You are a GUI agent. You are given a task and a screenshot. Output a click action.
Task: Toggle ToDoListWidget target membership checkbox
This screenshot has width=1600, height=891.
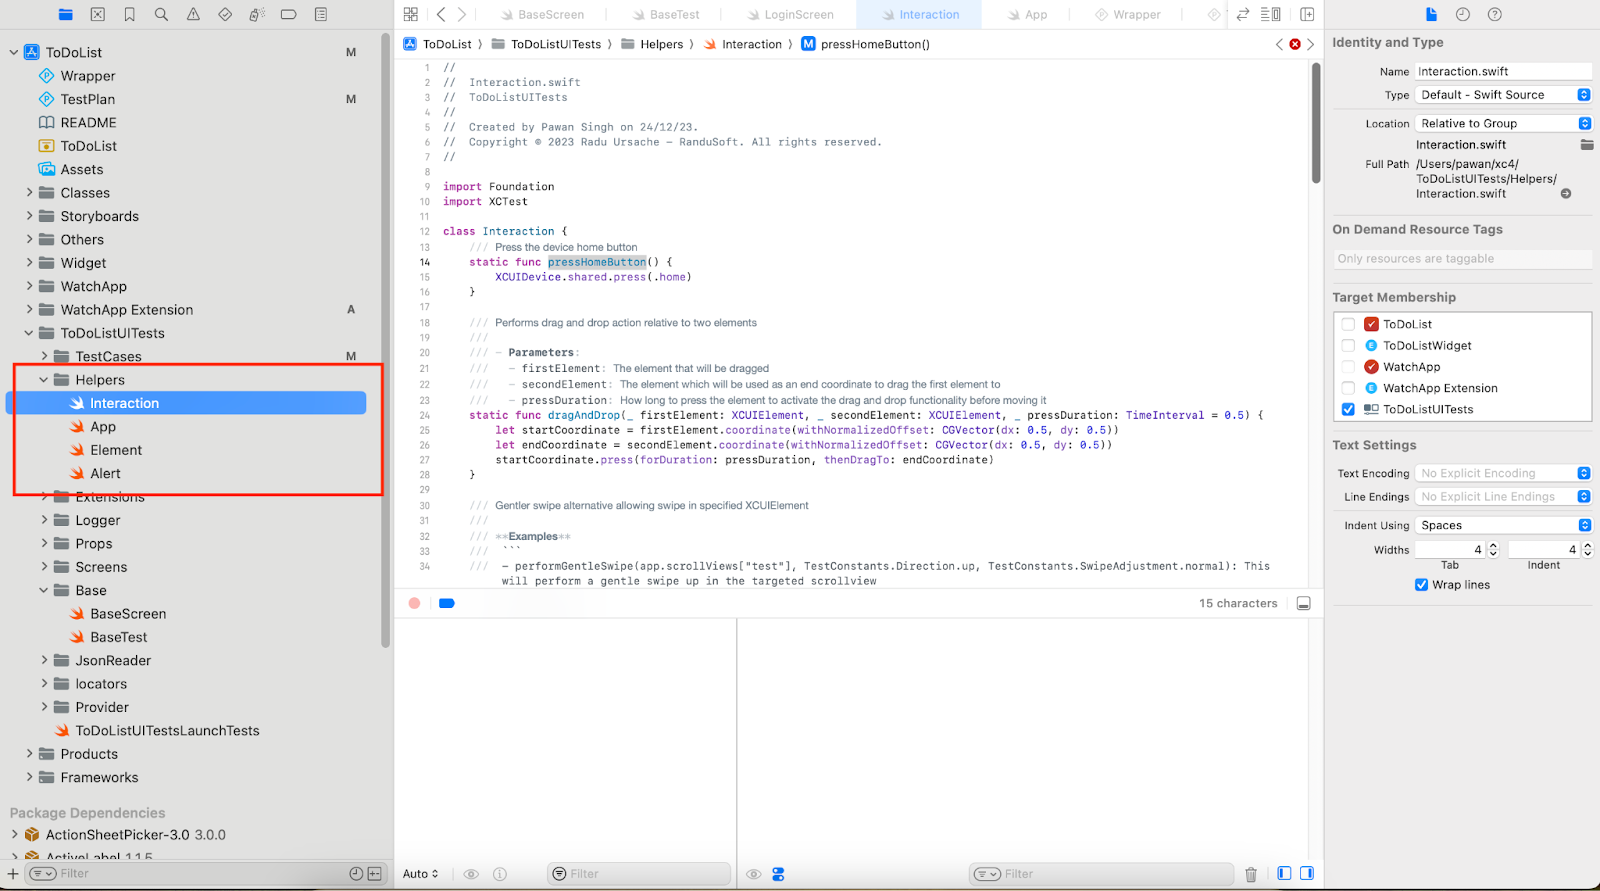click(x=1348, y=345)
